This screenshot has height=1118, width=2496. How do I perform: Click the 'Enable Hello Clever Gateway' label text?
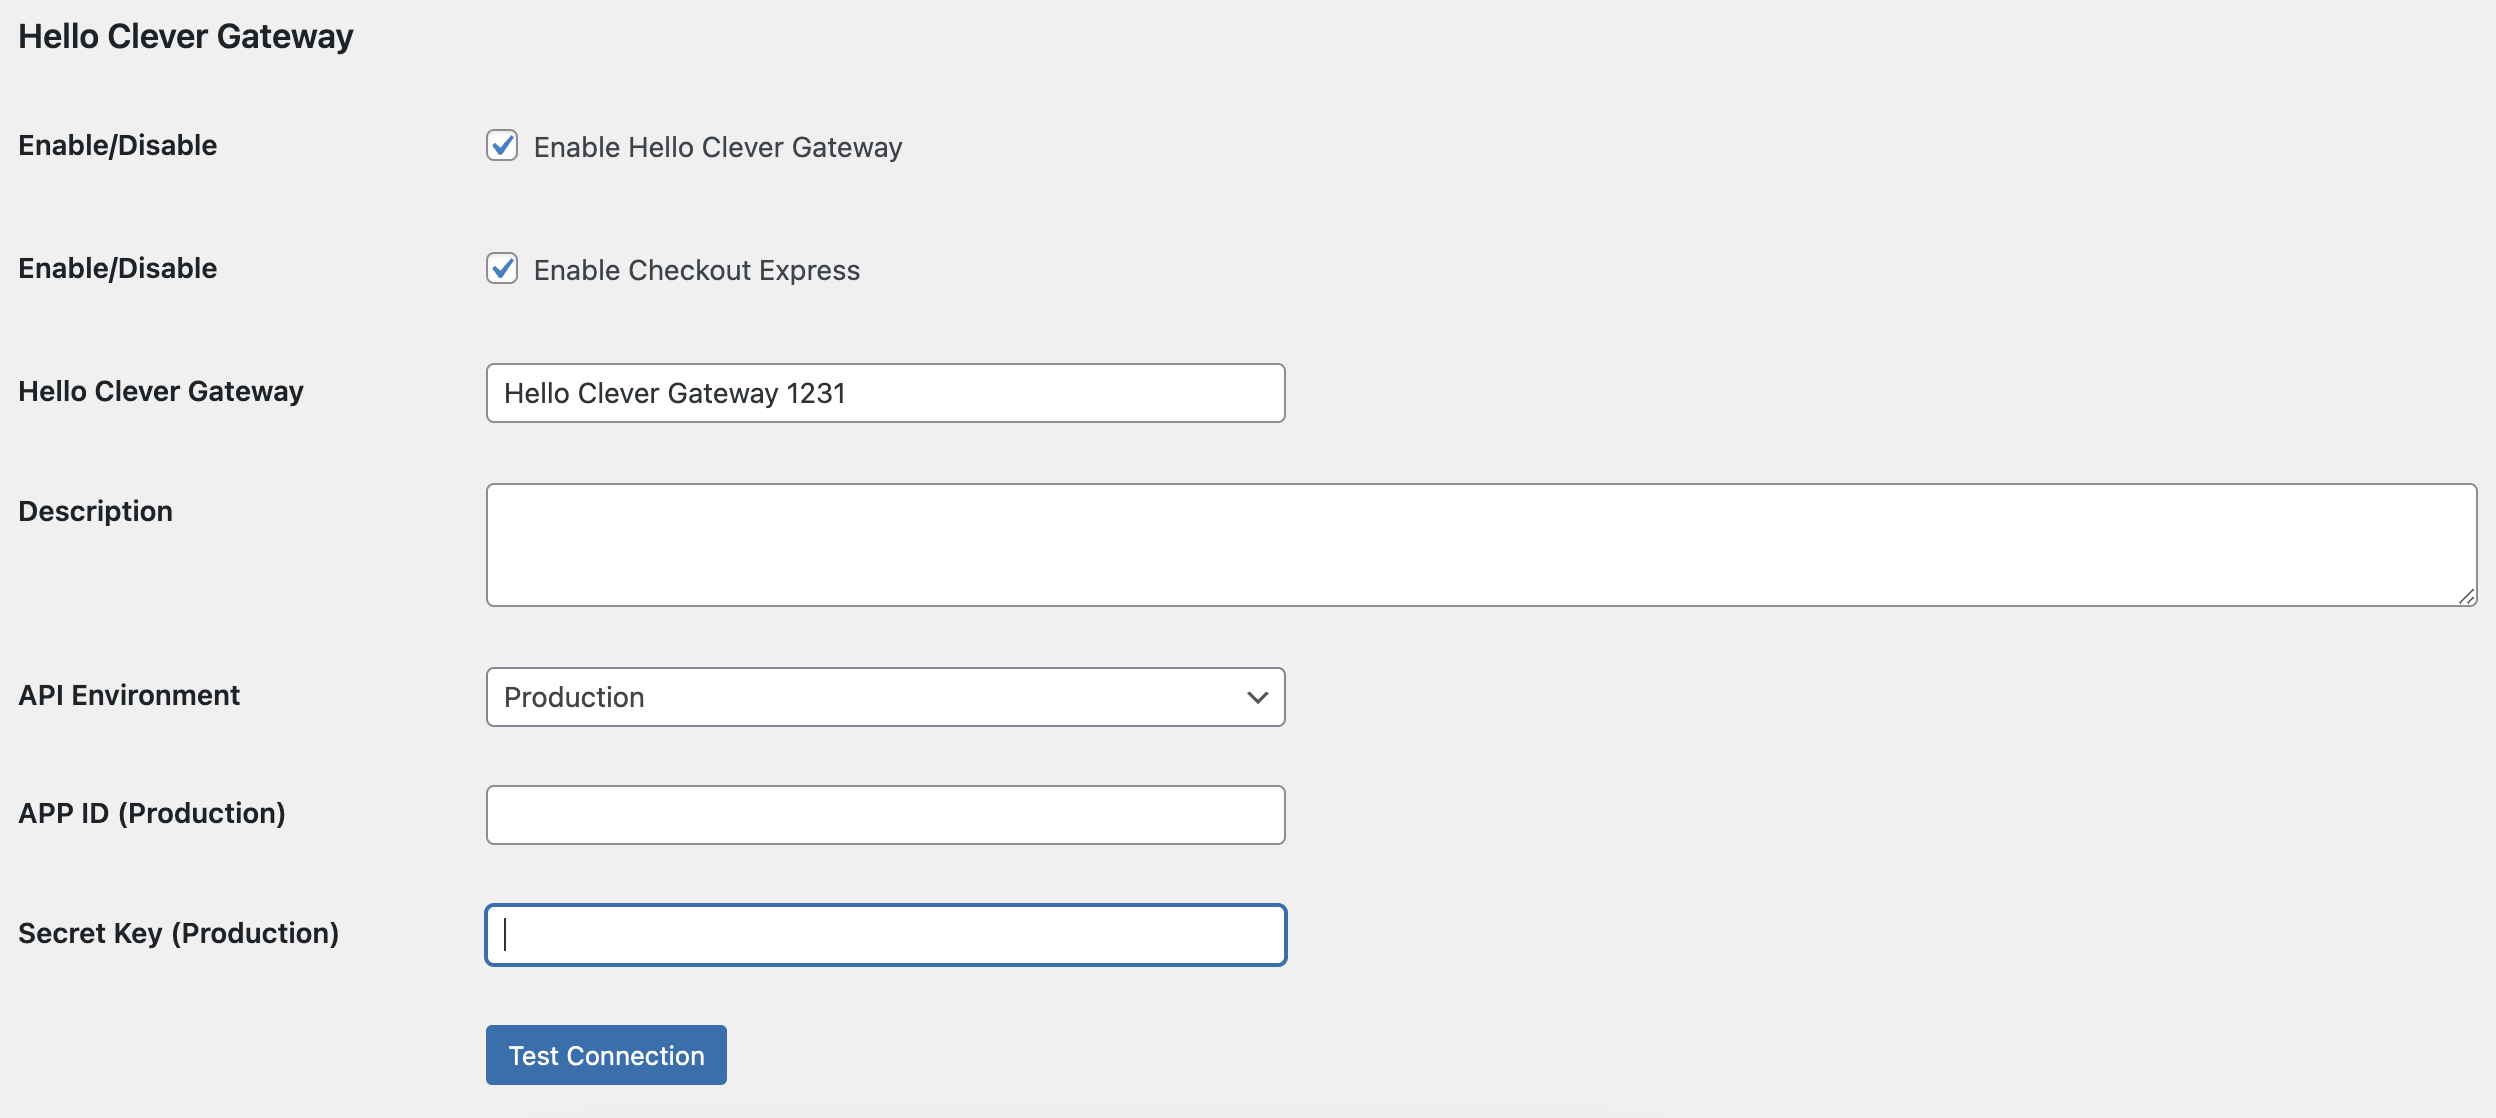(x=717, y=148)
